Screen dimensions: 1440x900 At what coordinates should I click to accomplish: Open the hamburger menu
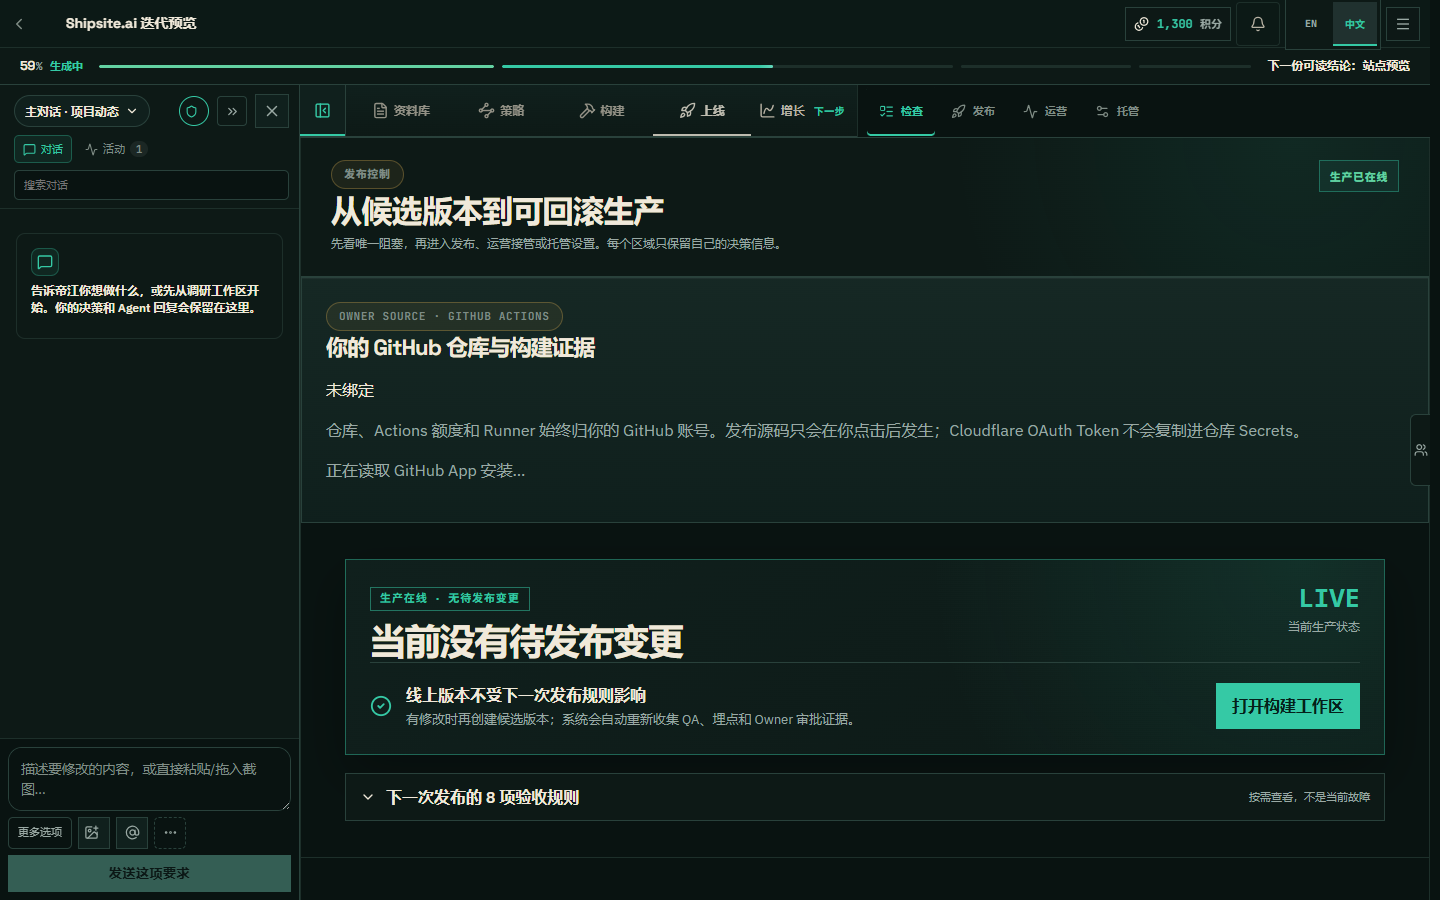1403,24
